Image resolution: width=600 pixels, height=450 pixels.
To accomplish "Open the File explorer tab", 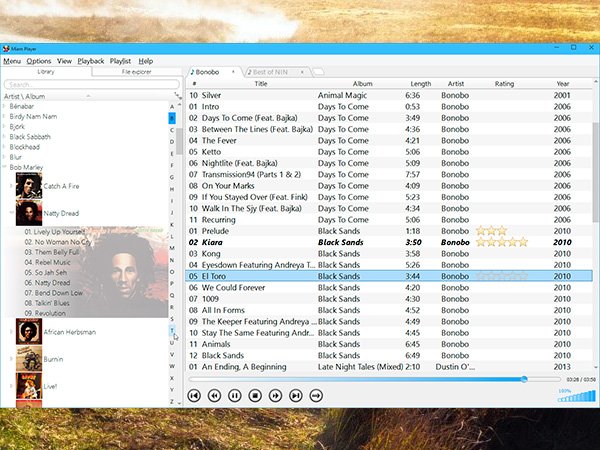I will click(136, 72).
